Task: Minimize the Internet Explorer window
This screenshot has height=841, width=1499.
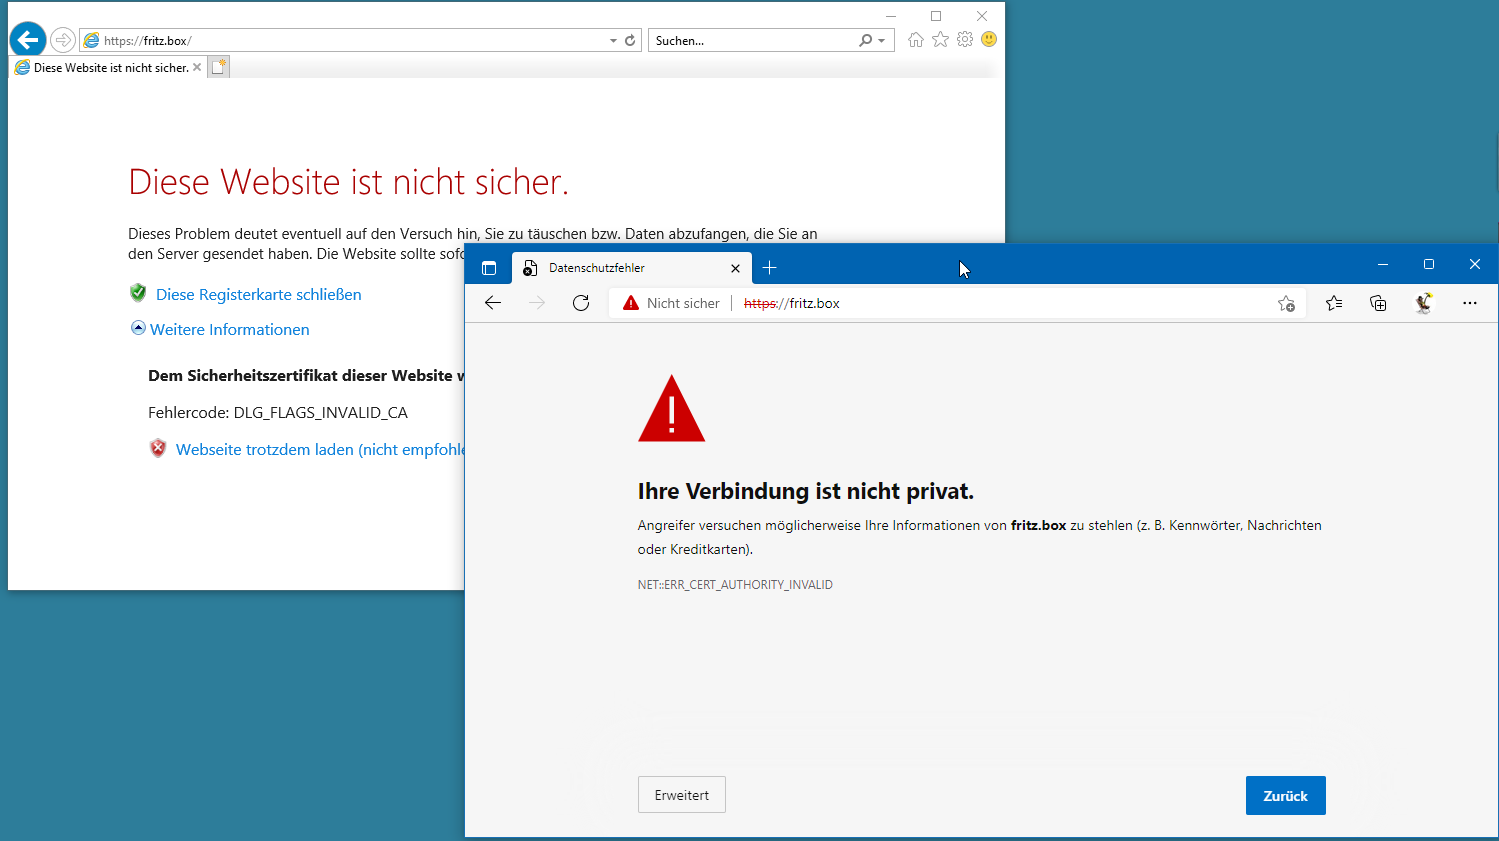Action: [890, 16]
